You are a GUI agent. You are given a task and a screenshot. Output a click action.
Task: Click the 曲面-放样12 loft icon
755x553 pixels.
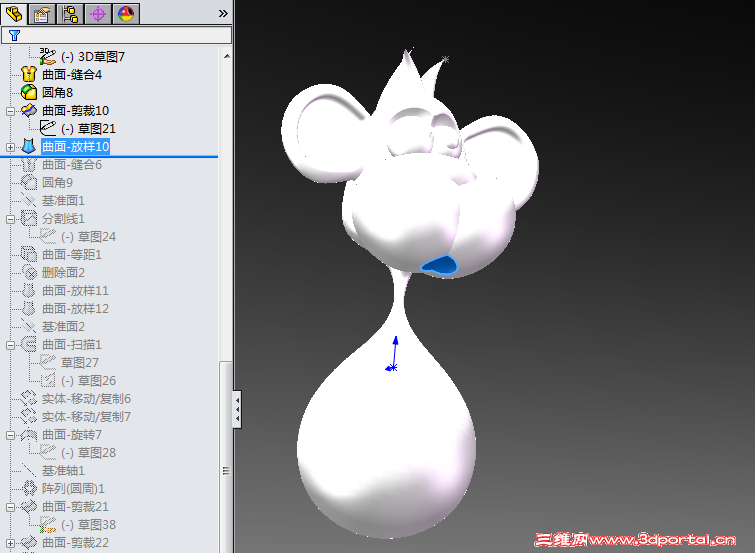click(x=29, y=308)
